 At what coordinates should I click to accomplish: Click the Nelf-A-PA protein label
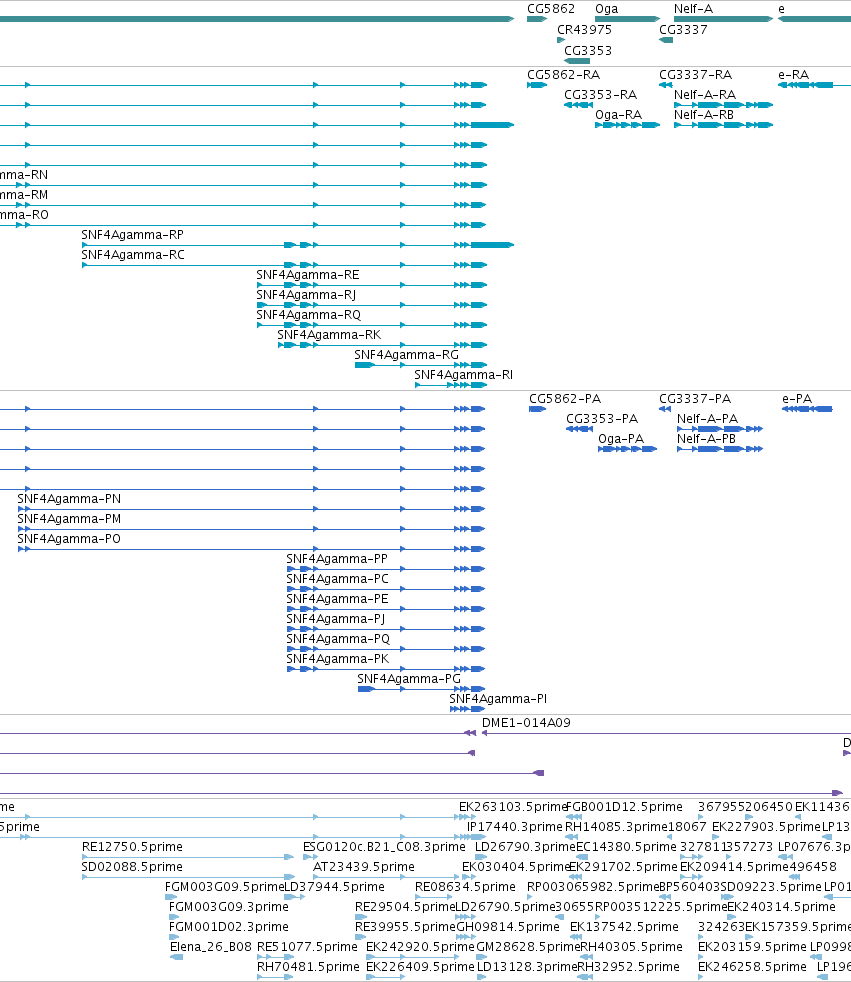pos(707,419)
